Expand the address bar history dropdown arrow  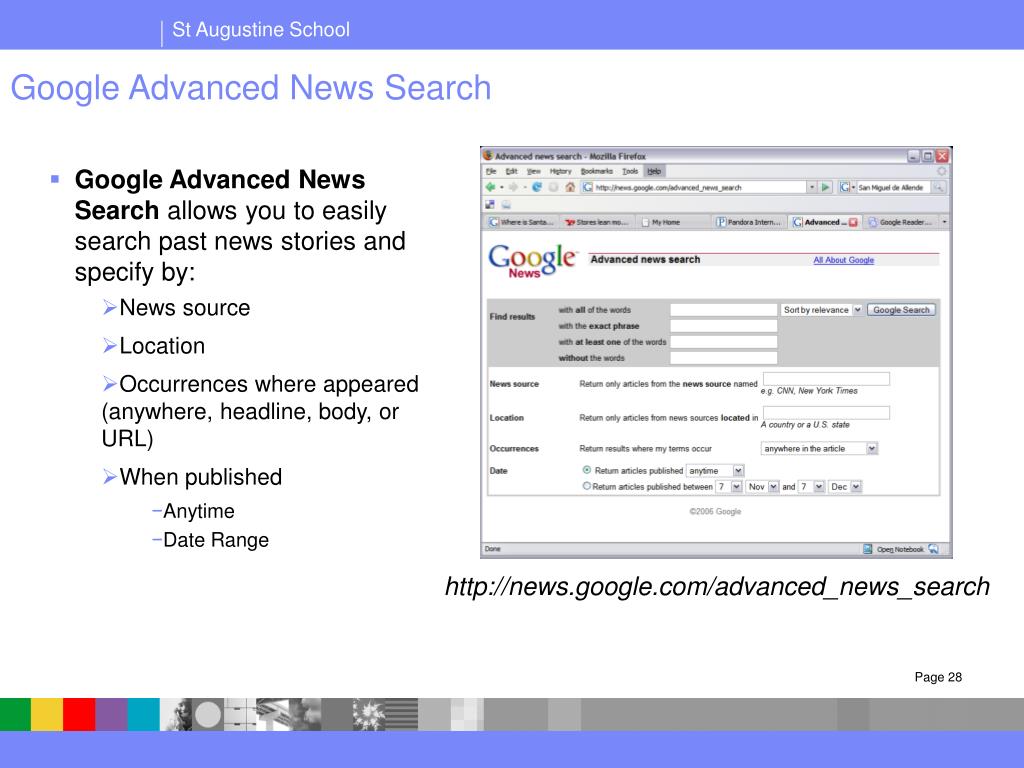click(x=812, y=187)
